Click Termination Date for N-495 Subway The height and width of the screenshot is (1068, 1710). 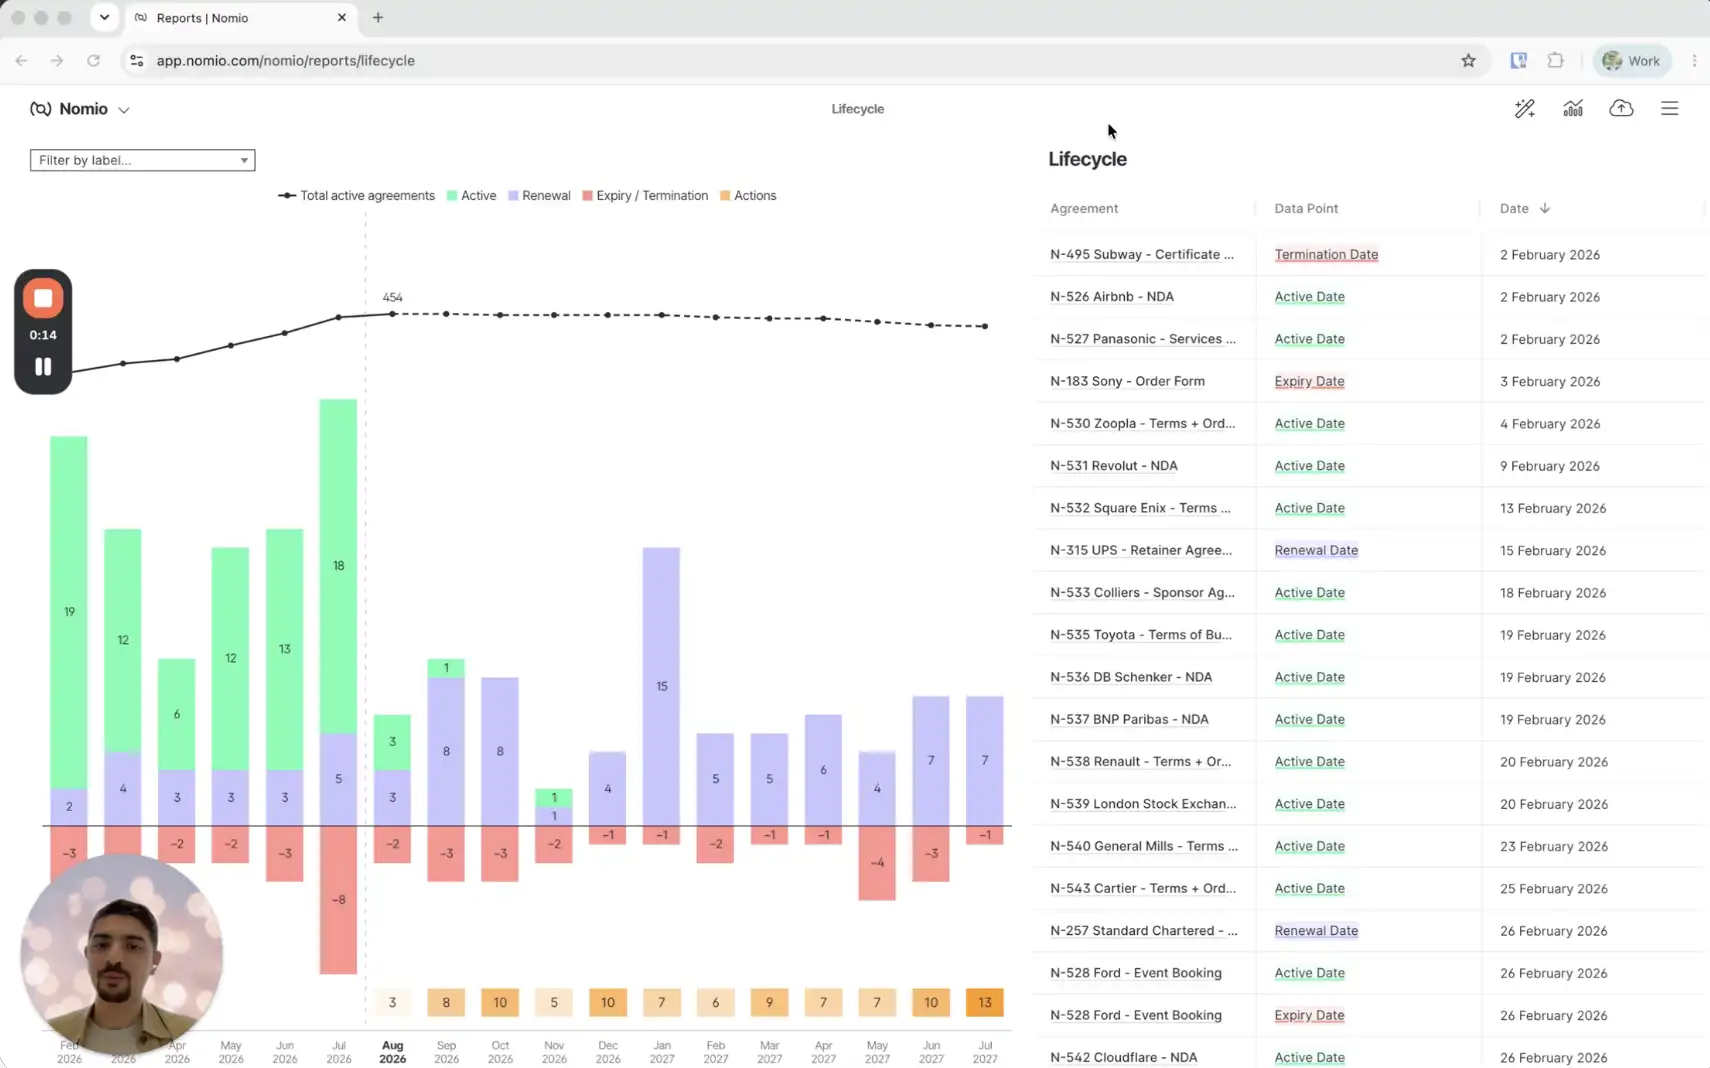click(1326, 255)
